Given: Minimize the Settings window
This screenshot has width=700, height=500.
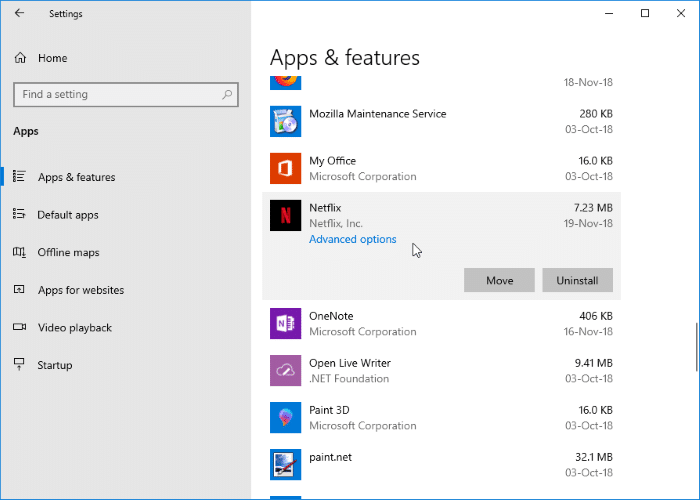Looking at the screenshot, I should point(609,13).
